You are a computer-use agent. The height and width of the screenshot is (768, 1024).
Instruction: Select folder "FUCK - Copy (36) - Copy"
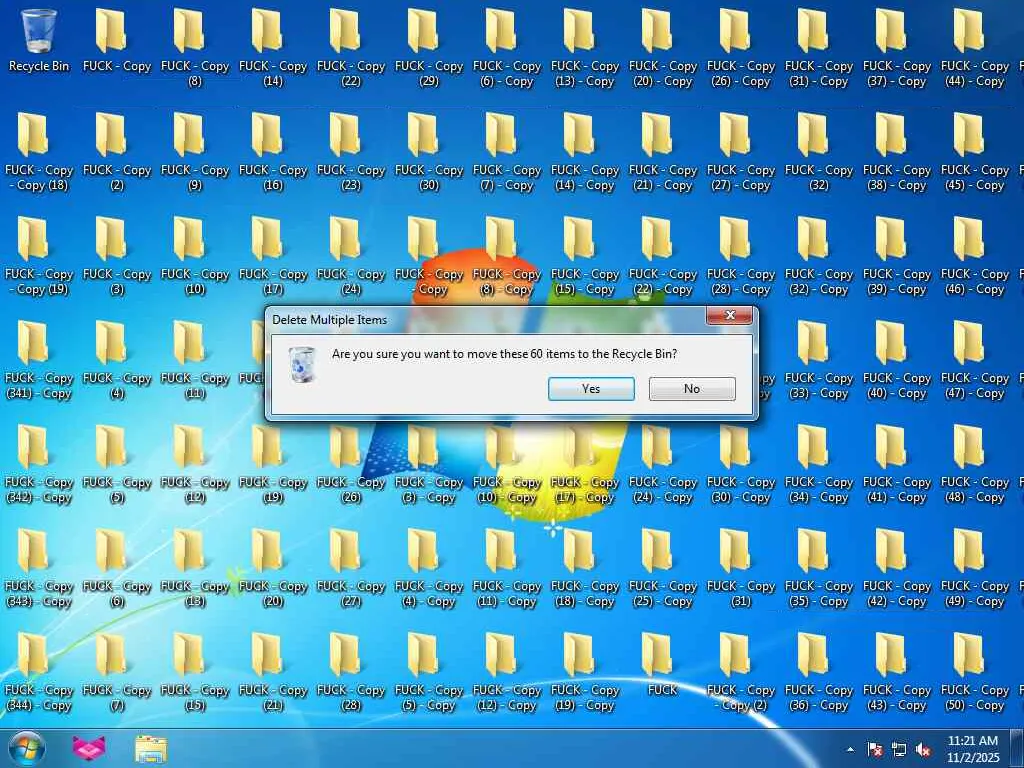tap(818, 671)
